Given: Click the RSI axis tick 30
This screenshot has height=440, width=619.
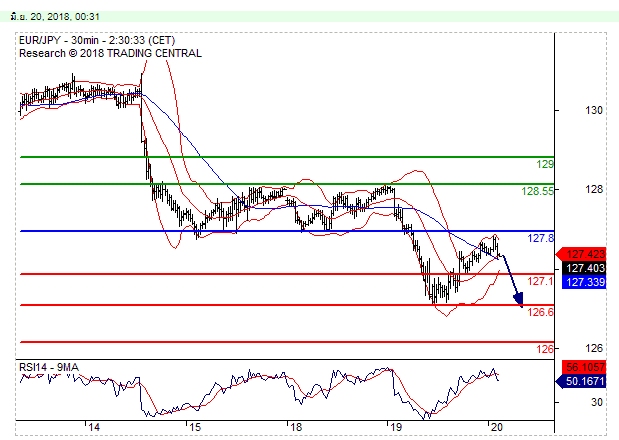Looking at the screenshot, I should (x=597, y=402).
